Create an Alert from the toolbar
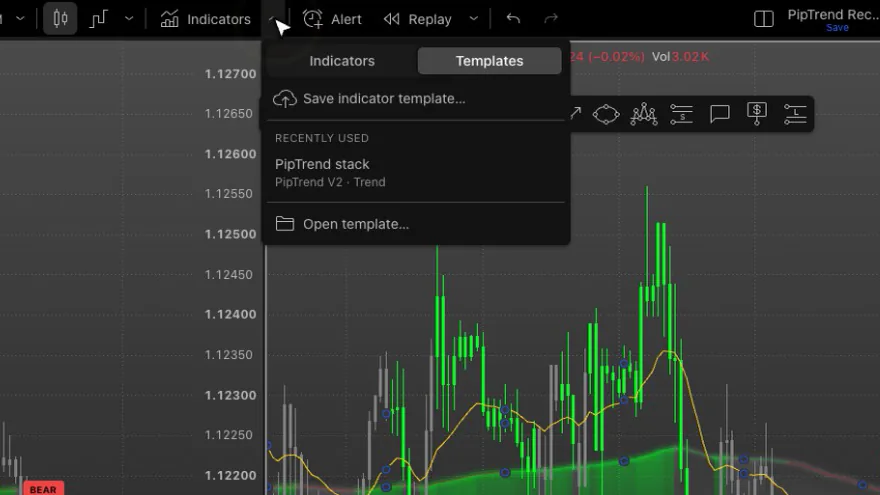Image resolution: width=880 pixels, height=495 pixels. (x=332, y=19)
